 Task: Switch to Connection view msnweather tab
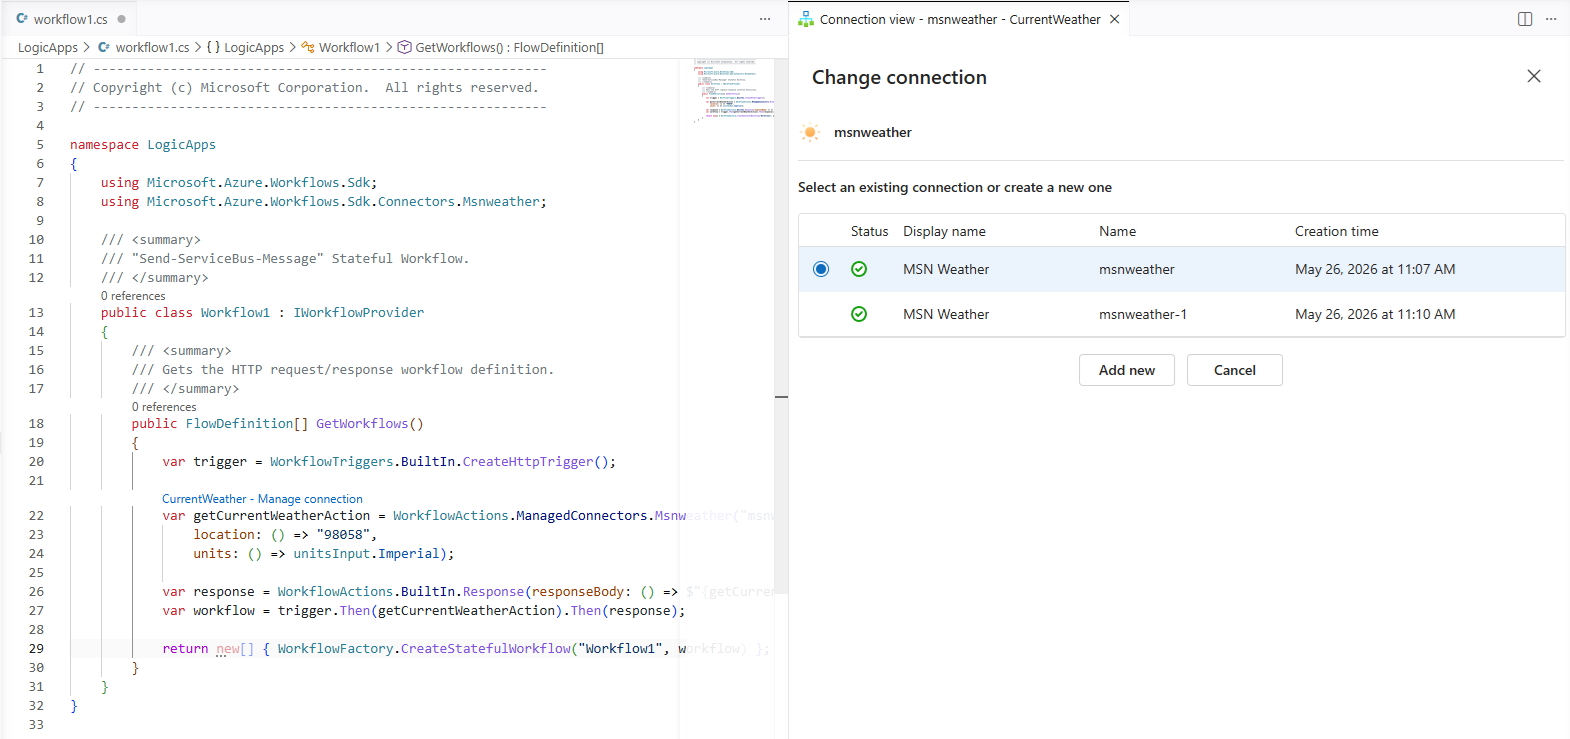coord(960,19)
